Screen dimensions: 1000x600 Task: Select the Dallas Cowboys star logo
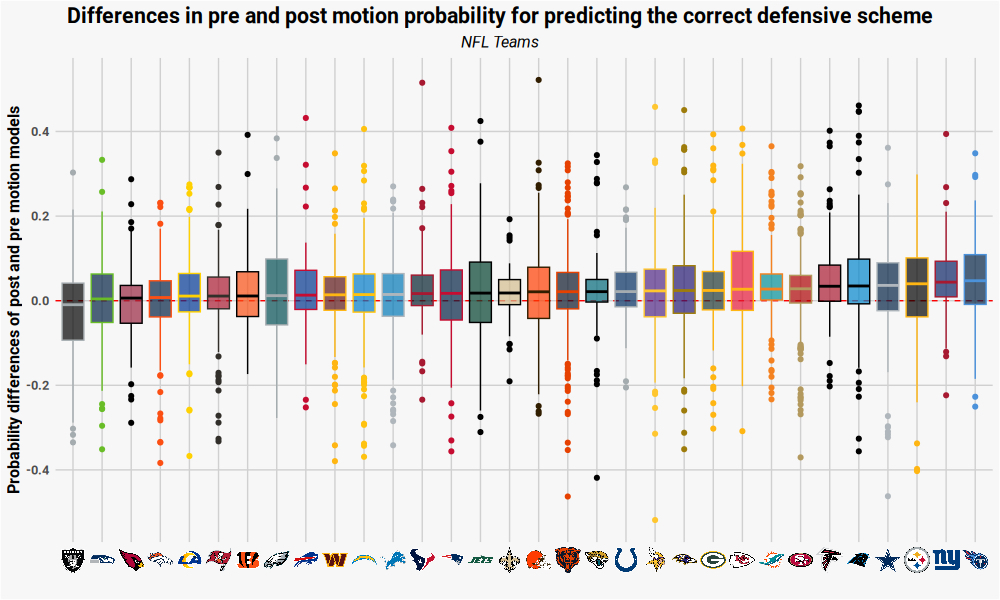(x=888, y=559)
